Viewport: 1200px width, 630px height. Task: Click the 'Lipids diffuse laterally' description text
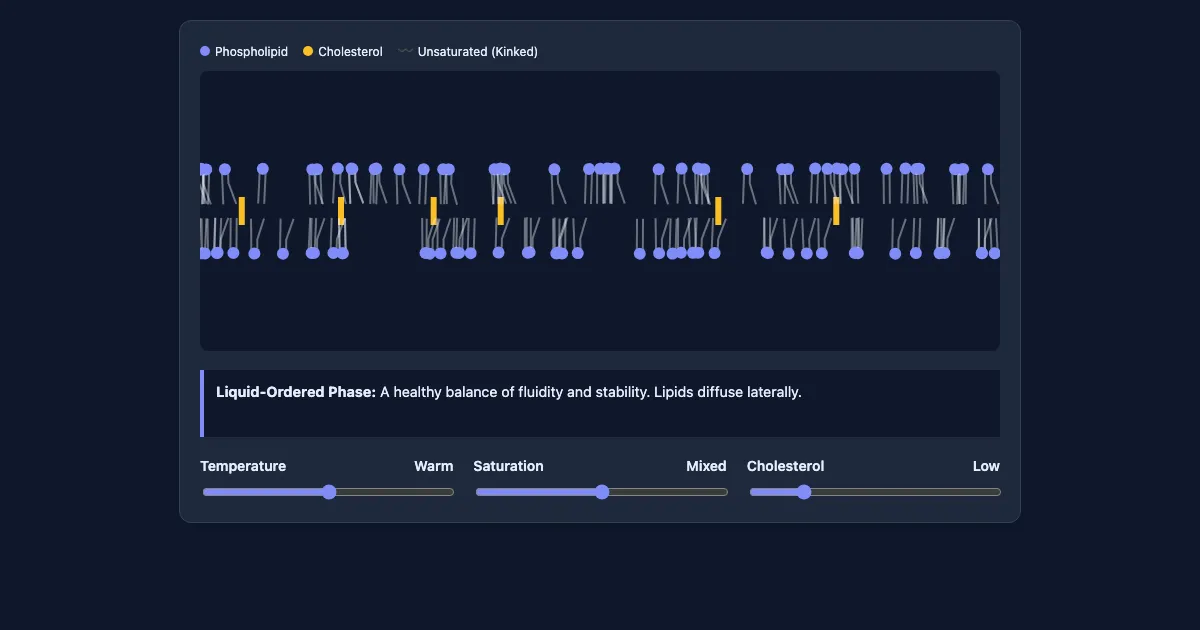(x=728, y=392)
